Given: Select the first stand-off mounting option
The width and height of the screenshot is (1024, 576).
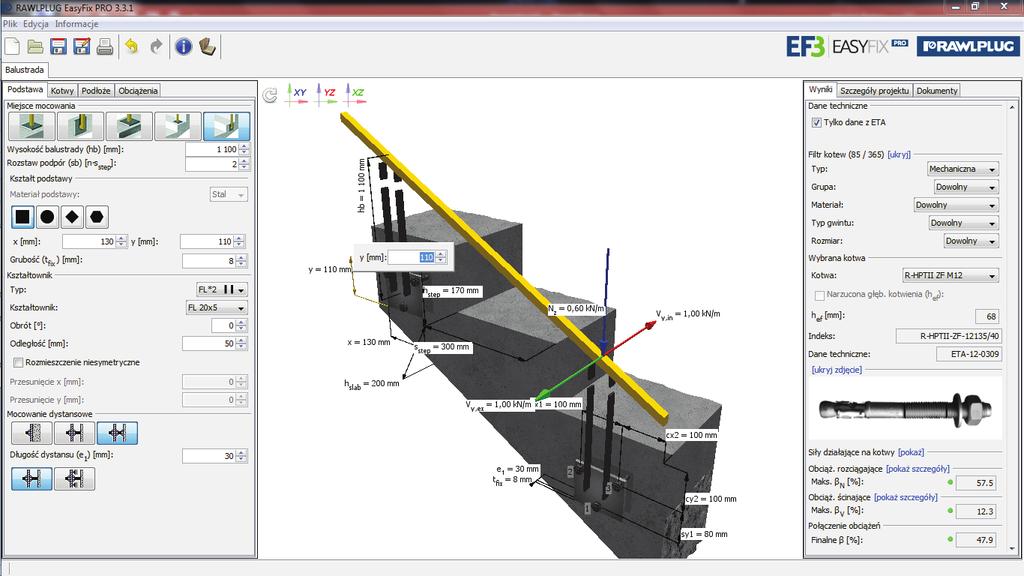Looking at the screenshot, I should click(31, 433).
